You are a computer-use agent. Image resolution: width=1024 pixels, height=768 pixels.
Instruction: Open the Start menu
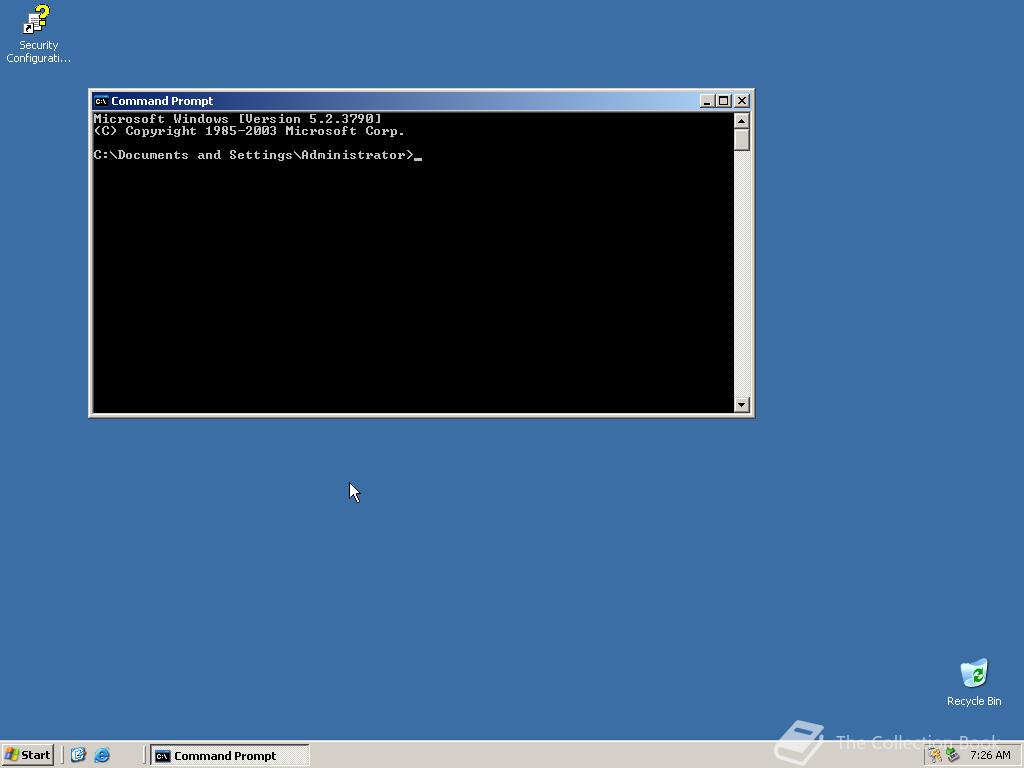(27, 755)
